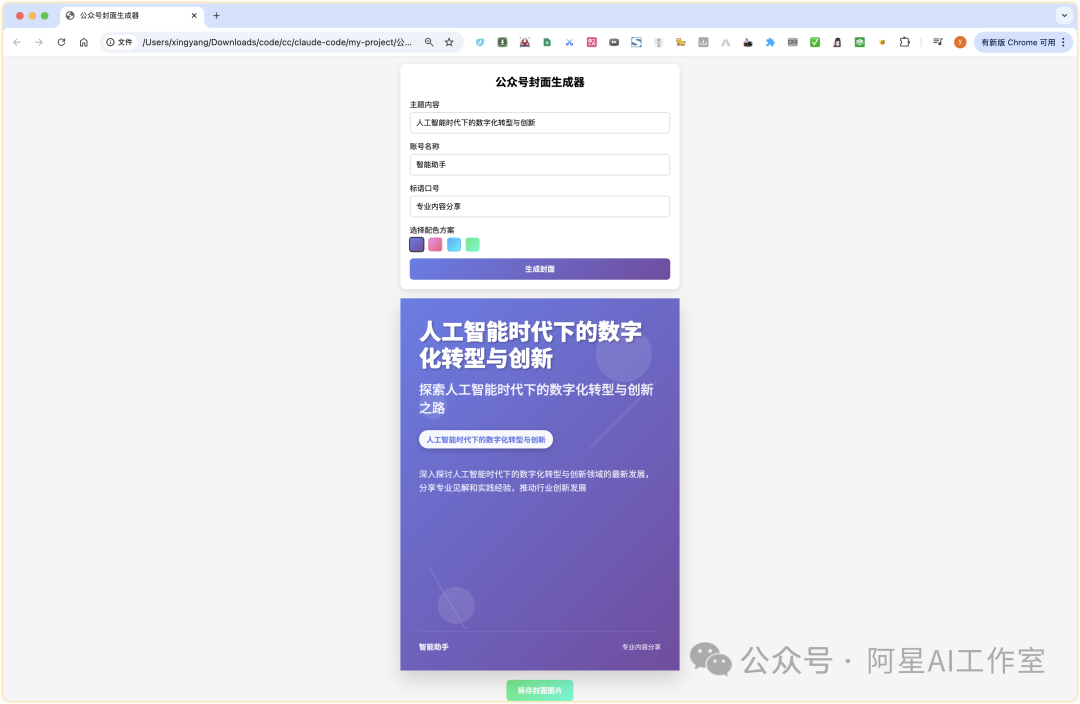Image resolution: width=1080 pixels, height=704 pixels.
Task: Choose the pink color scheme swatch
Action: 435,245
